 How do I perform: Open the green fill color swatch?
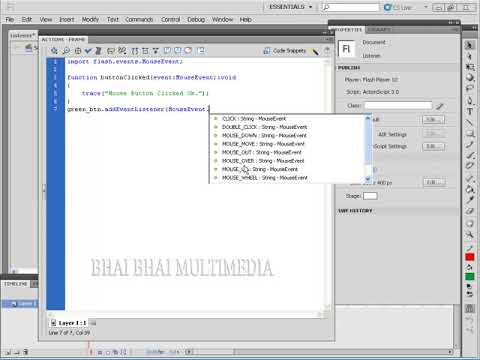(470, 276)
